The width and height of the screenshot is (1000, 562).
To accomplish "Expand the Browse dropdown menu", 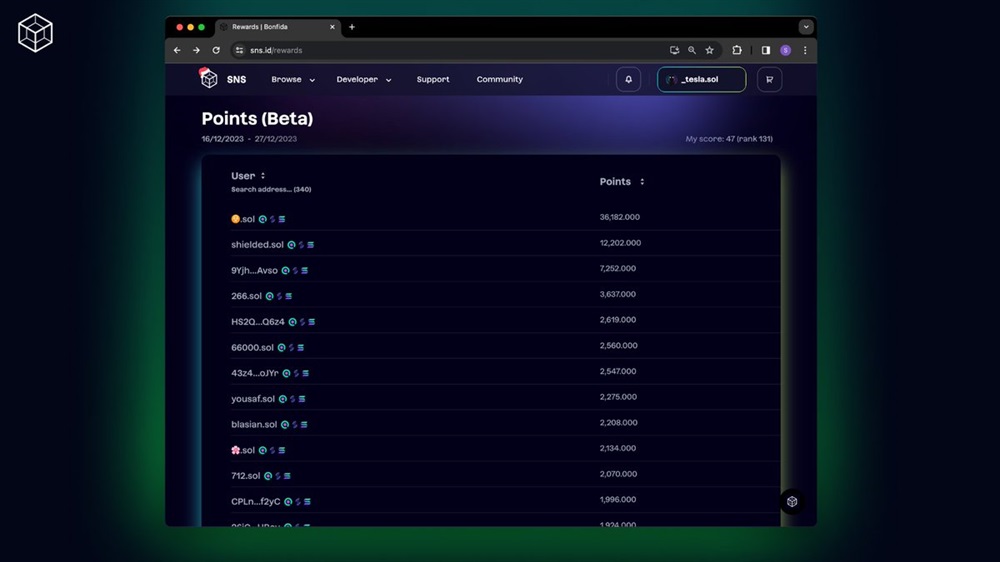I will coord(293,80).
